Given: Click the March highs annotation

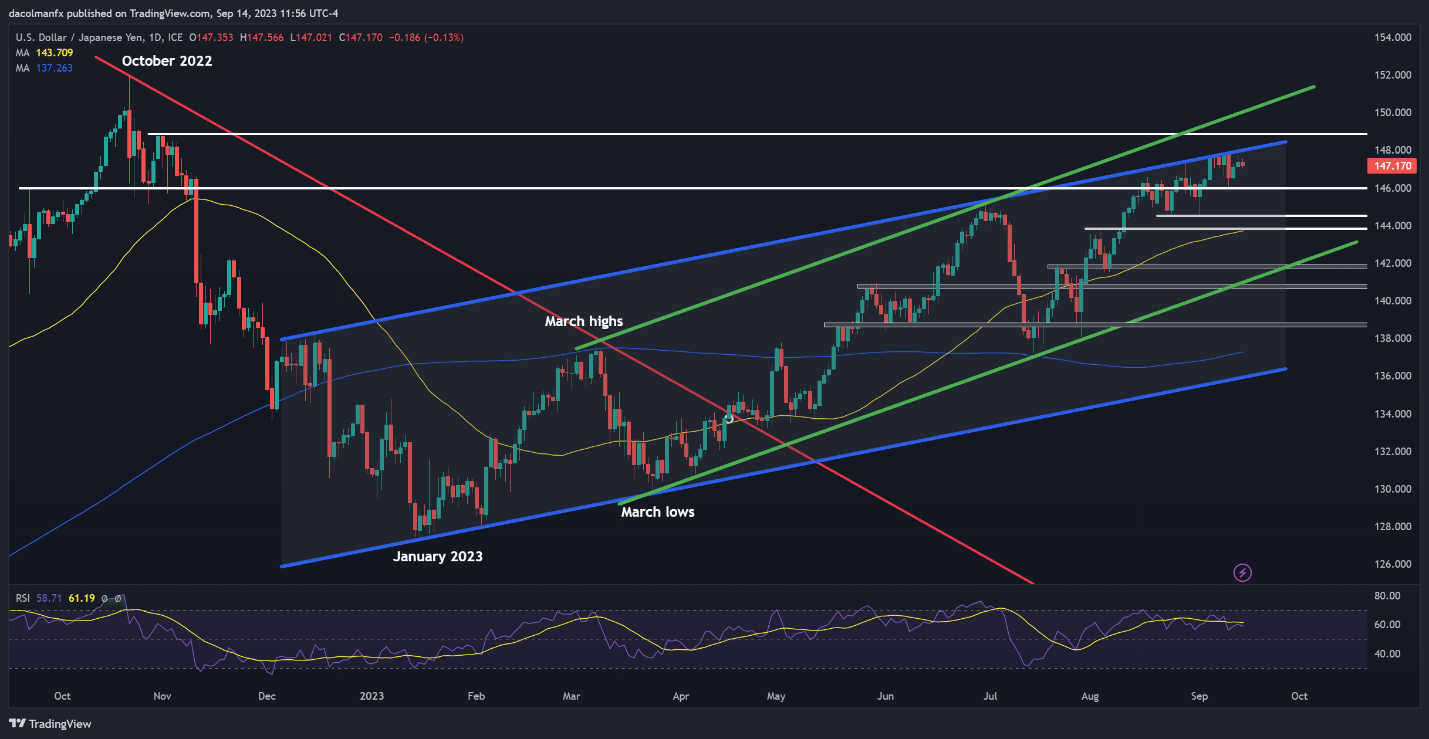Looking at the screenshot, I should point(584,321).
